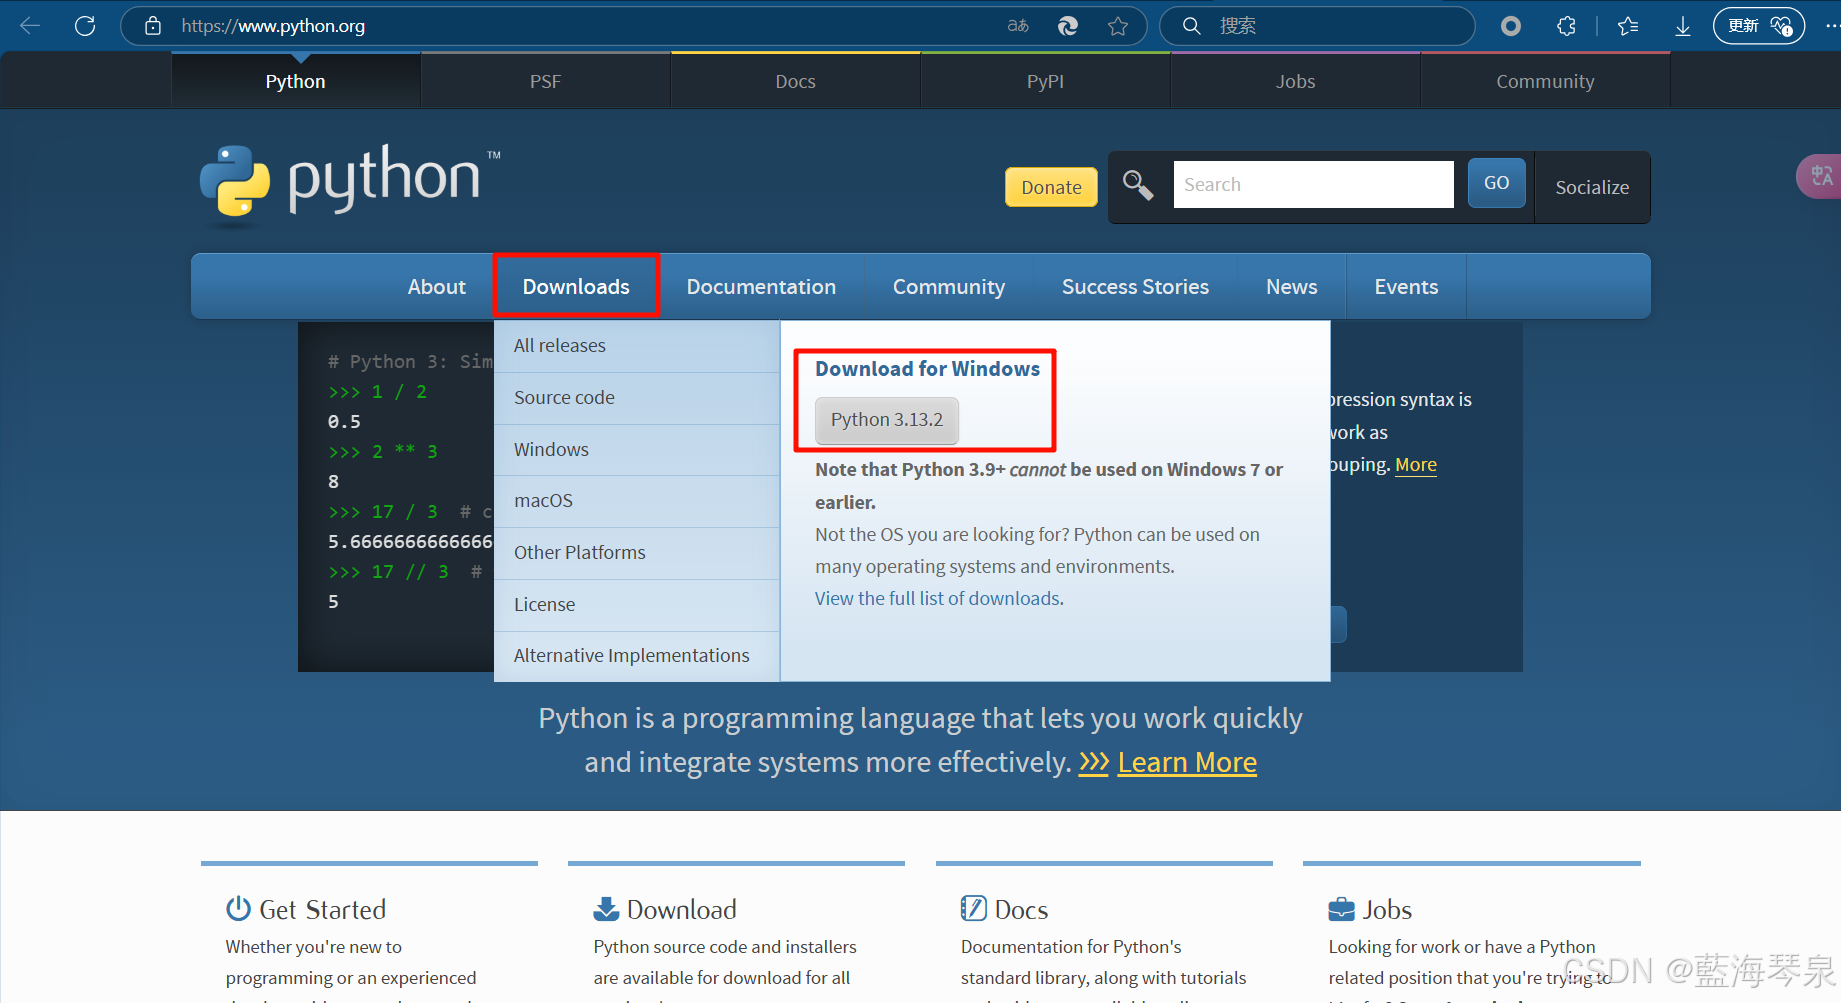Open the Community menu in main navigation
1841x1003 pixels.
click(949, 287)
